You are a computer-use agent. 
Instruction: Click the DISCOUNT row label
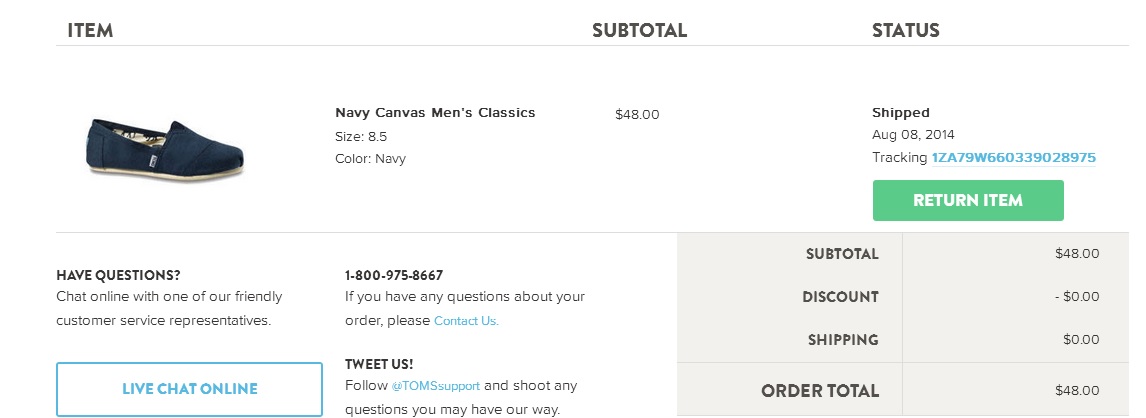(840, 297)
